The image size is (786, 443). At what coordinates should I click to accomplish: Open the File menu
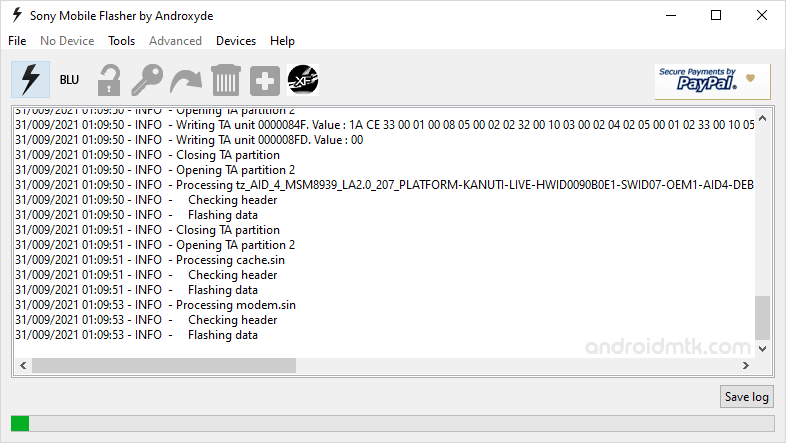click(17, 41)
